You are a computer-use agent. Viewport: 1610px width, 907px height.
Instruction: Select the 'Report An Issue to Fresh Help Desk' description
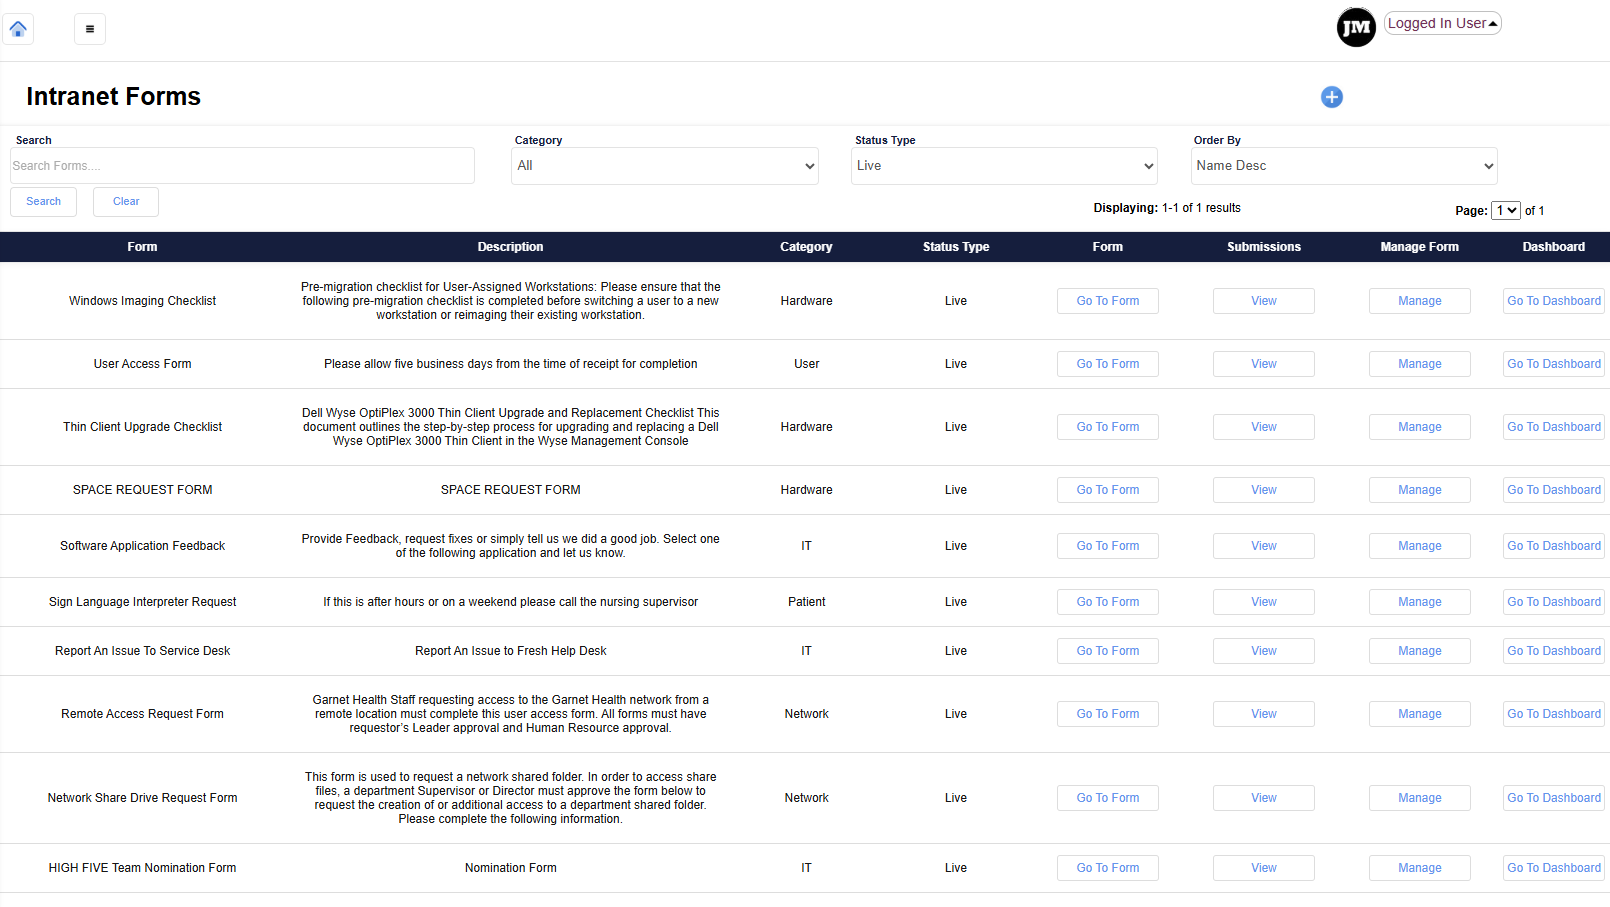pos(510,651)
